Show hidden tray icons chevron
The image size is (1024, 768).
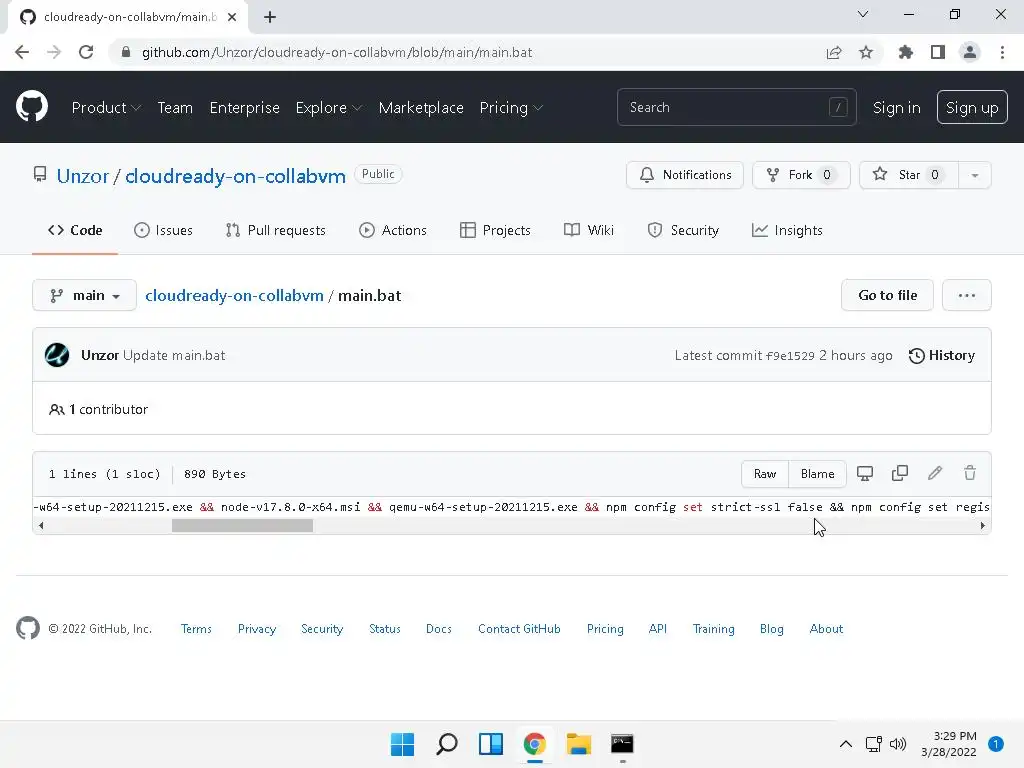(x=846, y=744)
